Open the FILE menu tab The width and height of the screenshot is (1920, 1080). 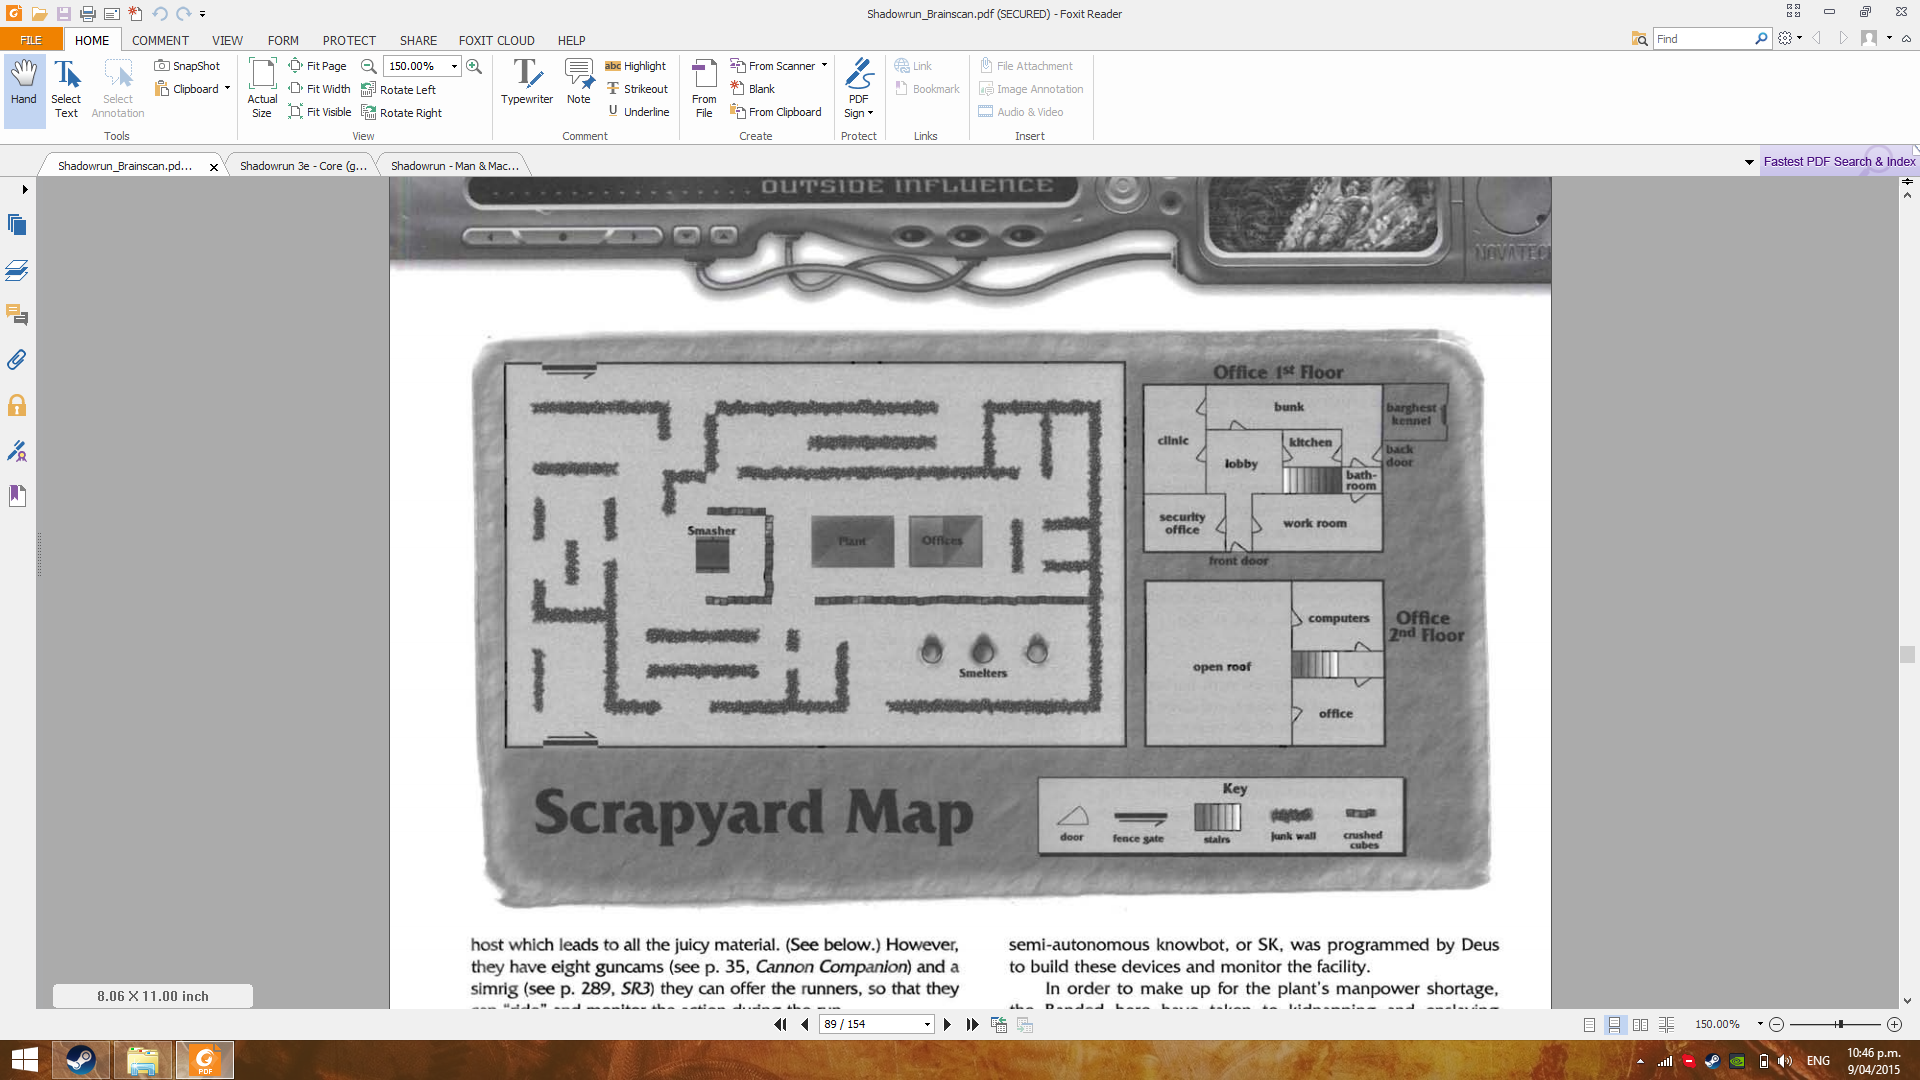tap(31, 40)
